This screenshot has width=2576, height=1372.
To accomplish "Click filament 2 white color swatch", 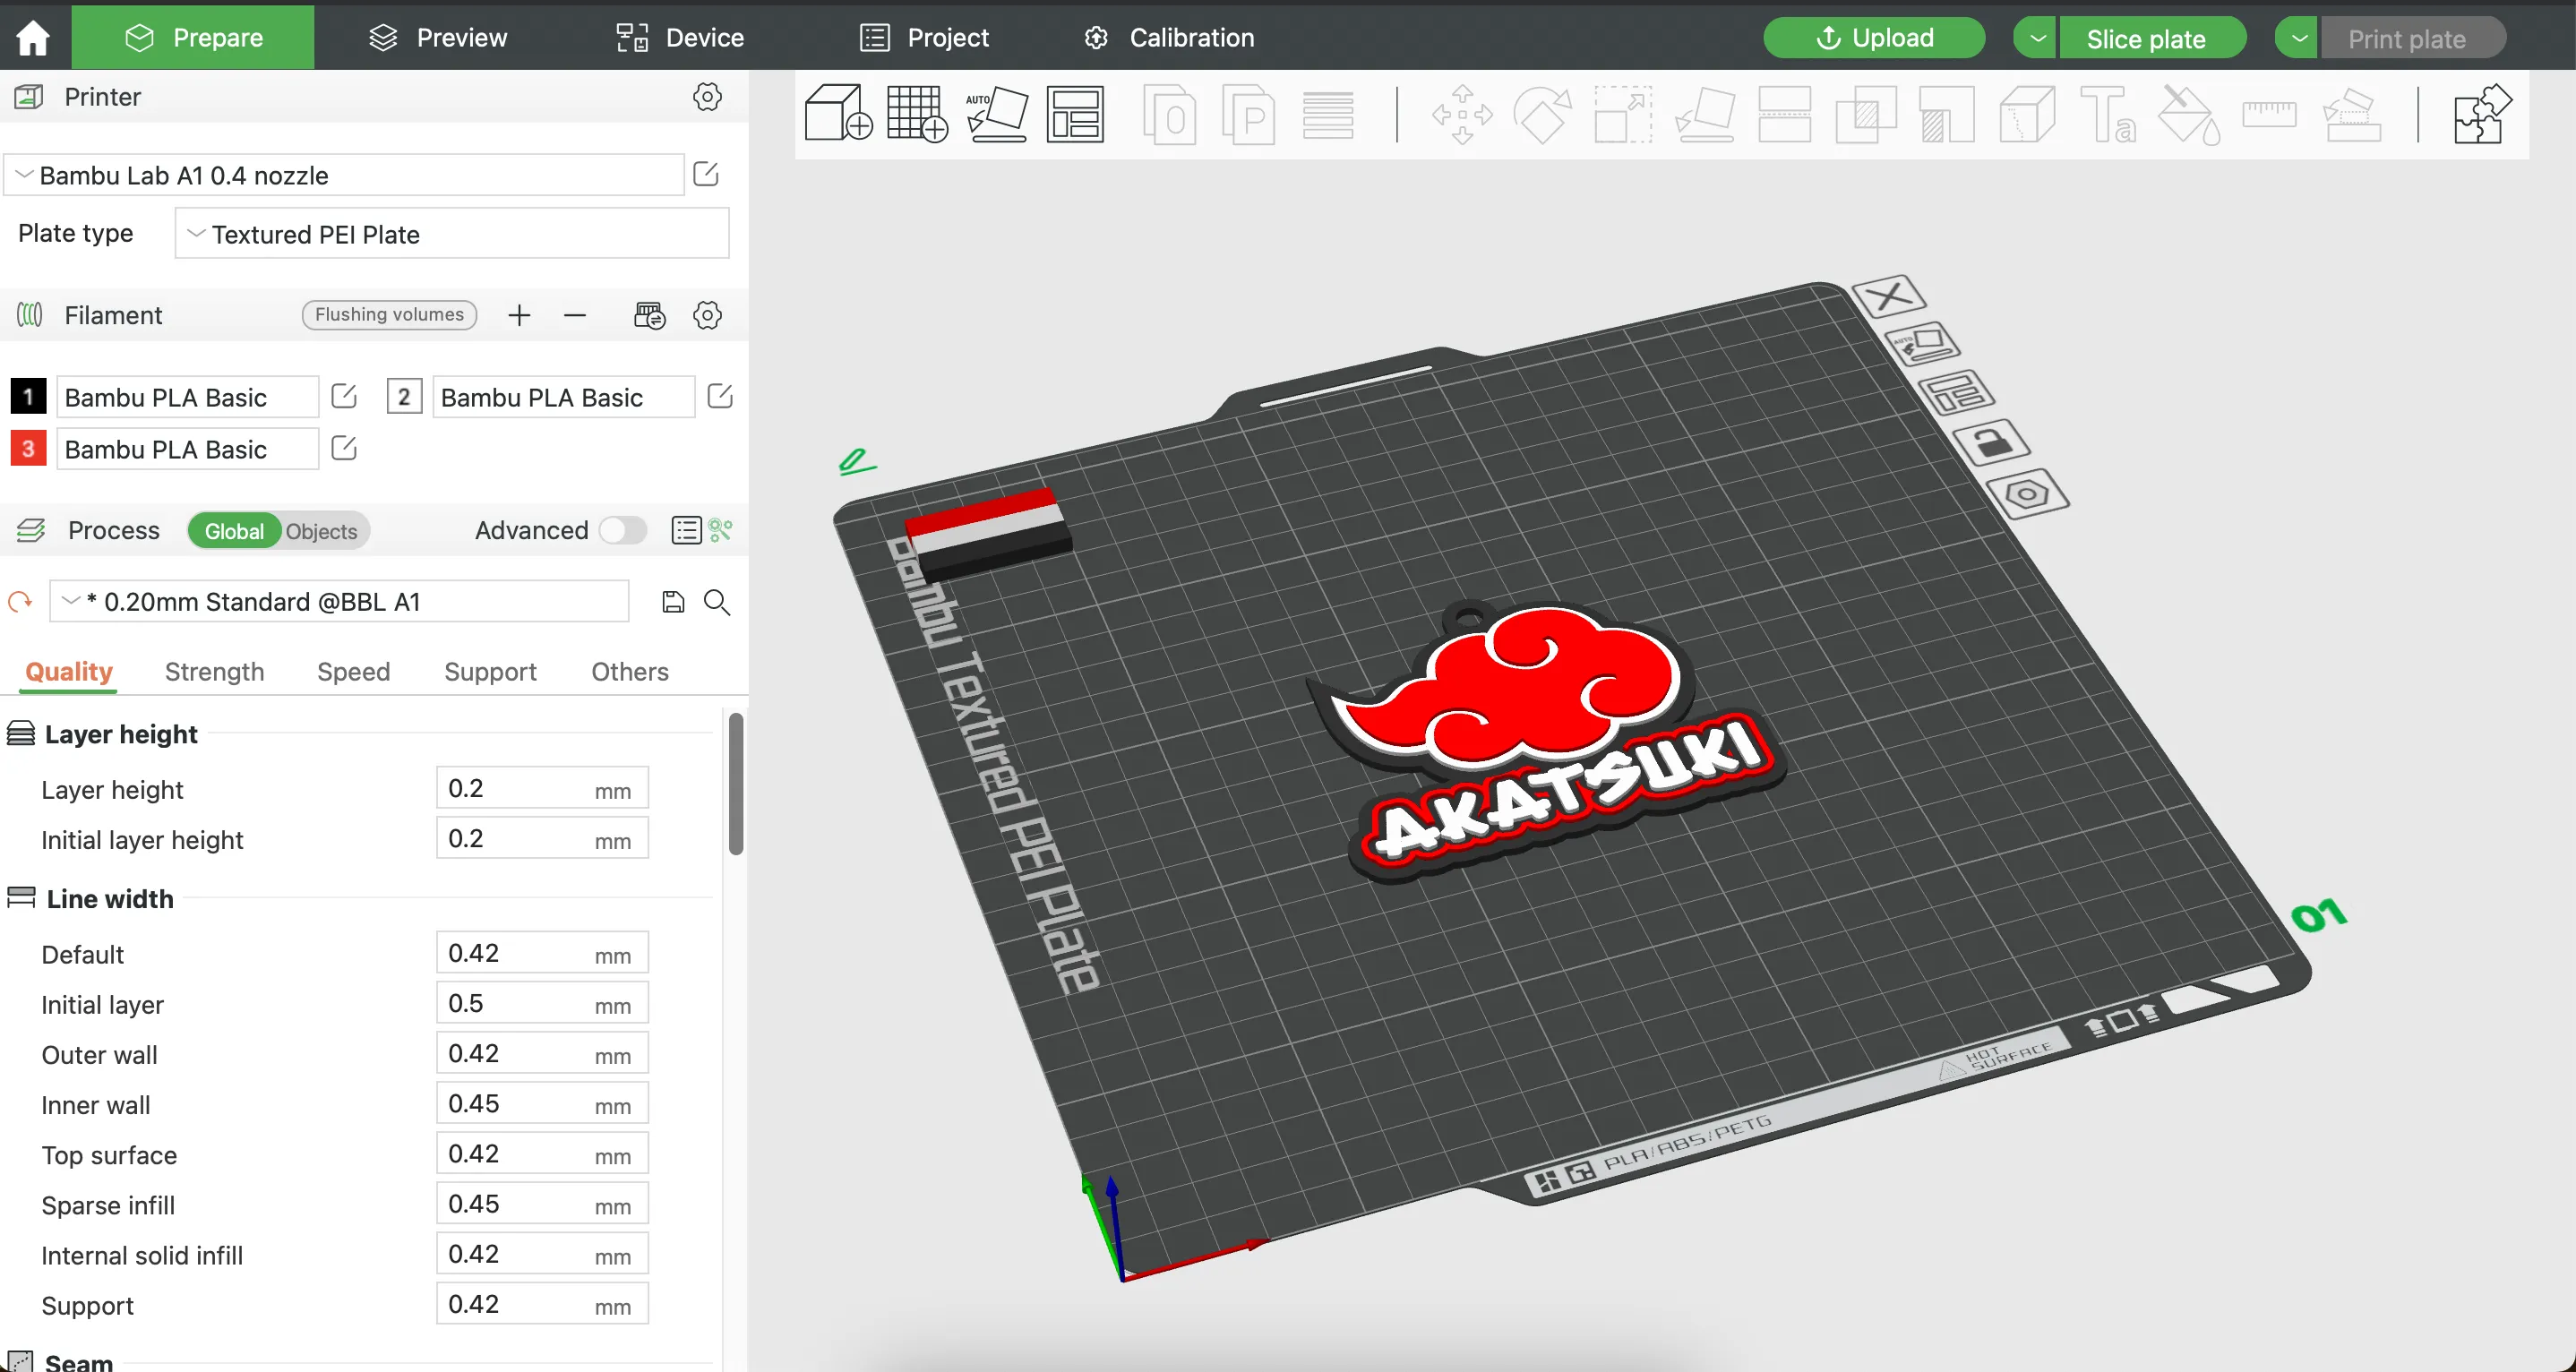I will [404, 397].
